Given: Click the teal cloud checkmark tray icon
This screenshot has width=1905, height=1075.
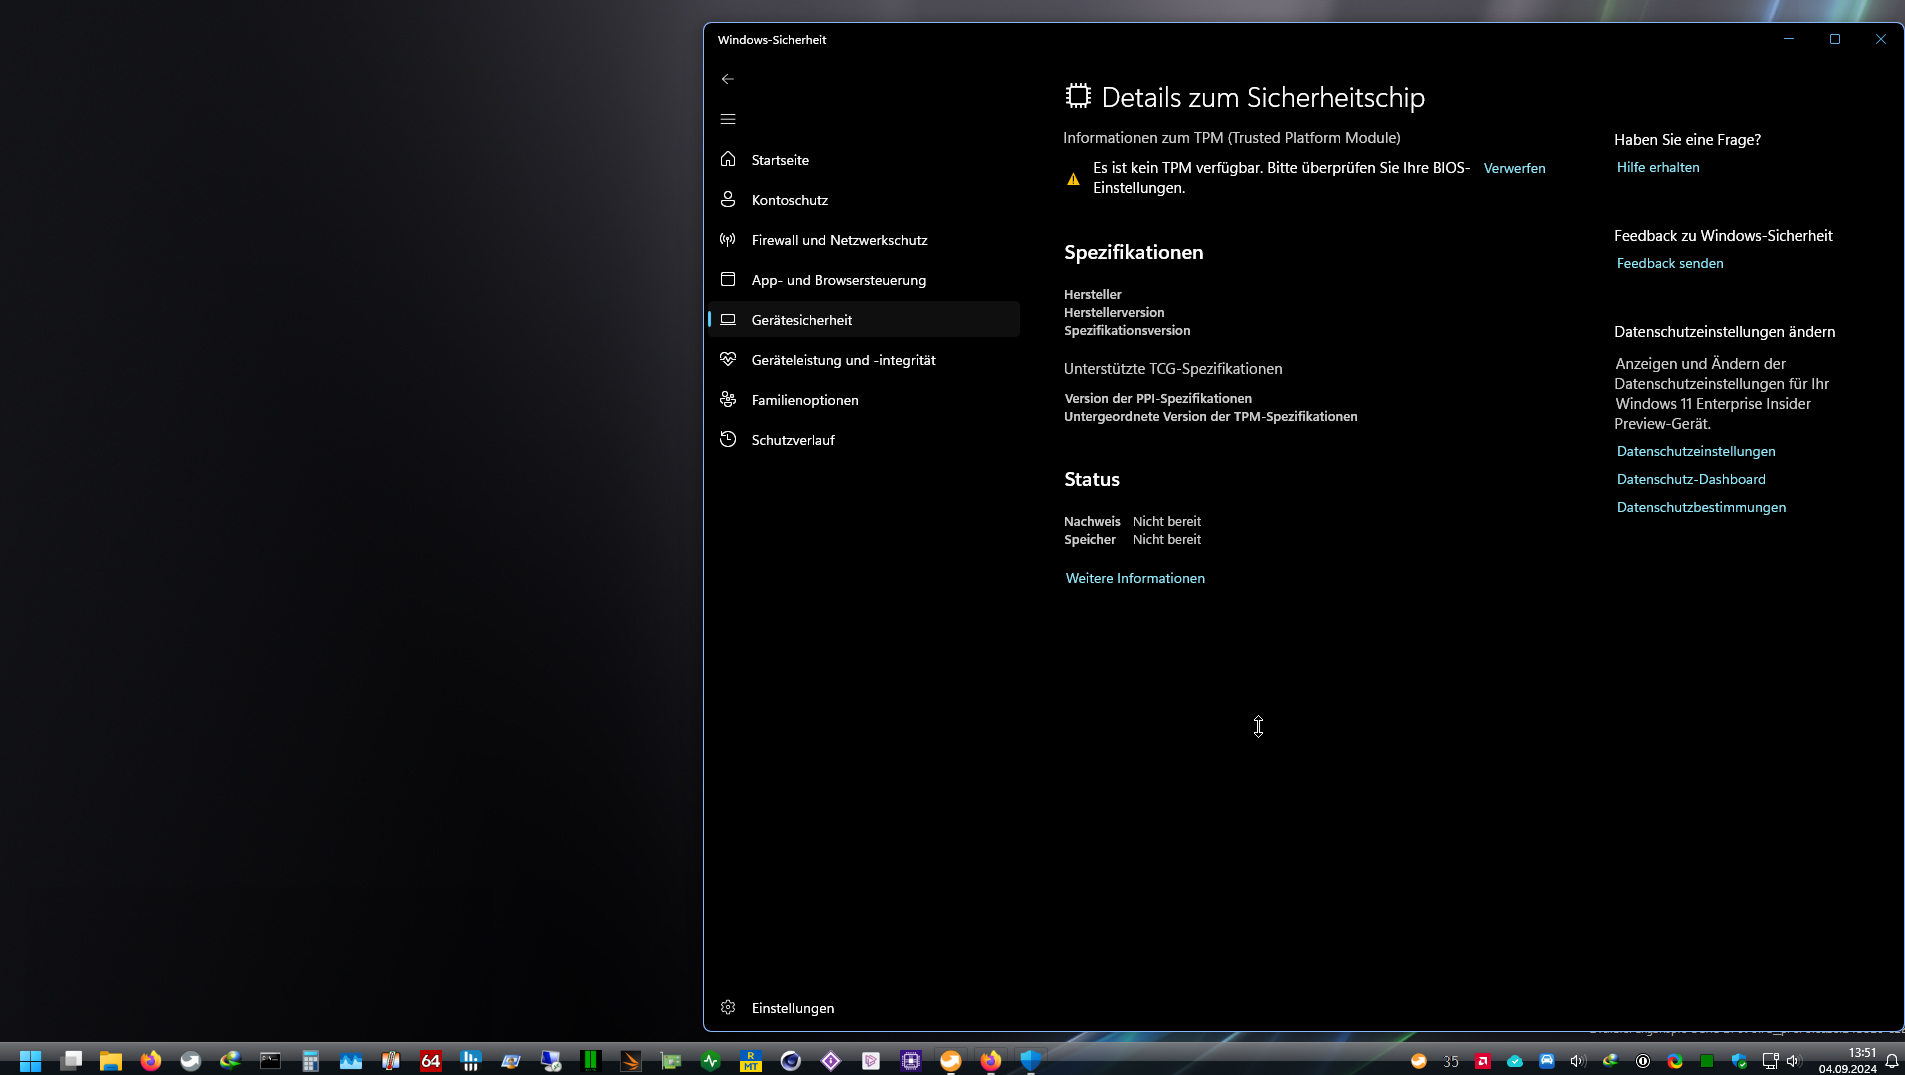Looking at the screenshot, I should 1515,1061.
